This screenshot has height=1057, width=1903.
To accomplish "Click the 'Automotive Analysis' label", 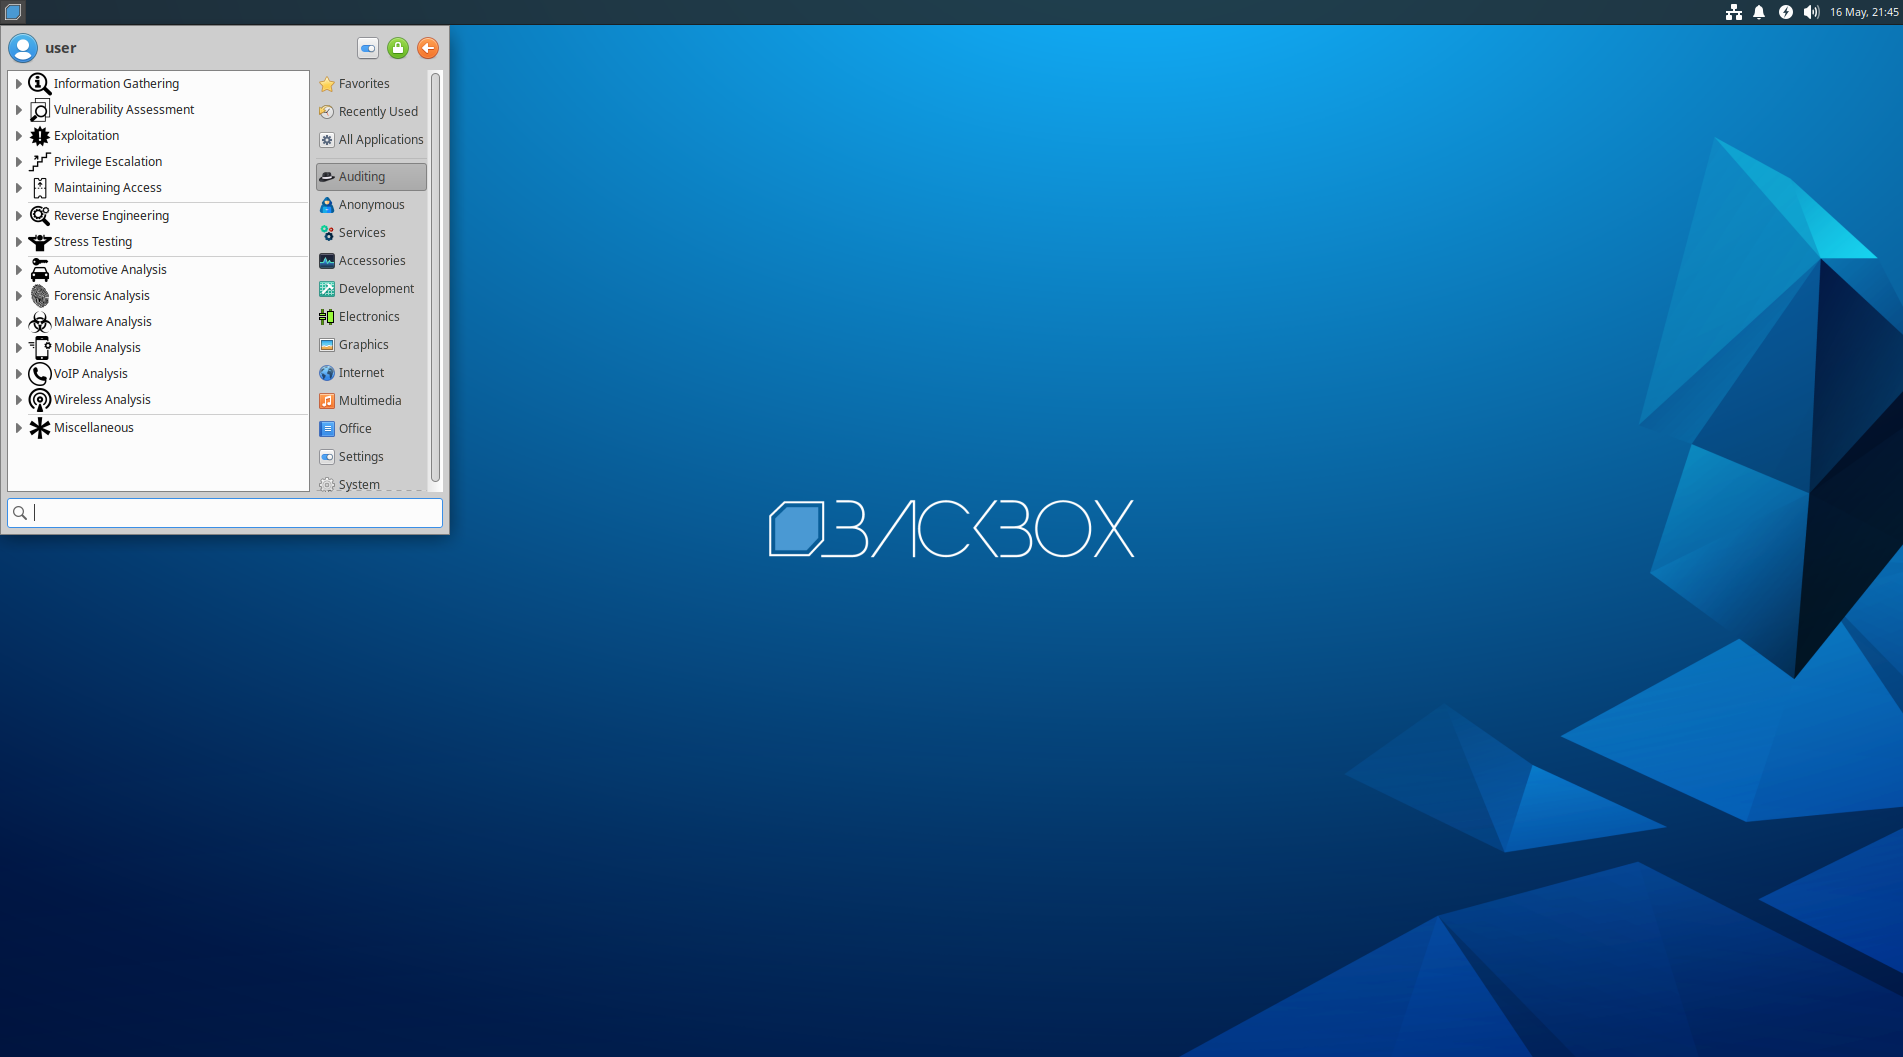I will (x=110, y=270).
